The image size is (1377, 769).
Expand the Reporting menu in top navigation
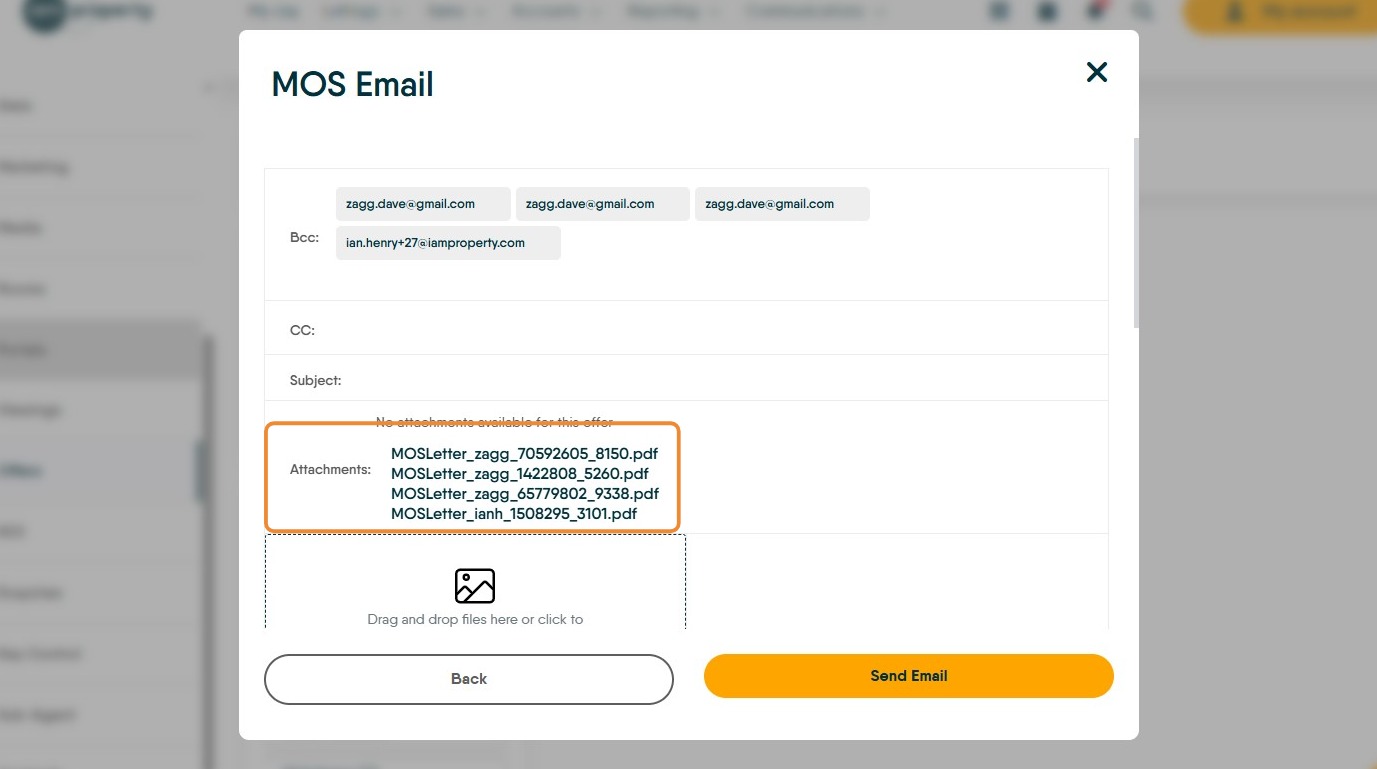(669, 12)
